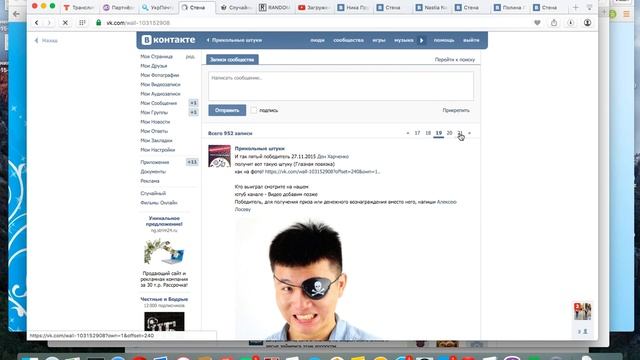Click the Назад back link

click(x=46, y=40)
